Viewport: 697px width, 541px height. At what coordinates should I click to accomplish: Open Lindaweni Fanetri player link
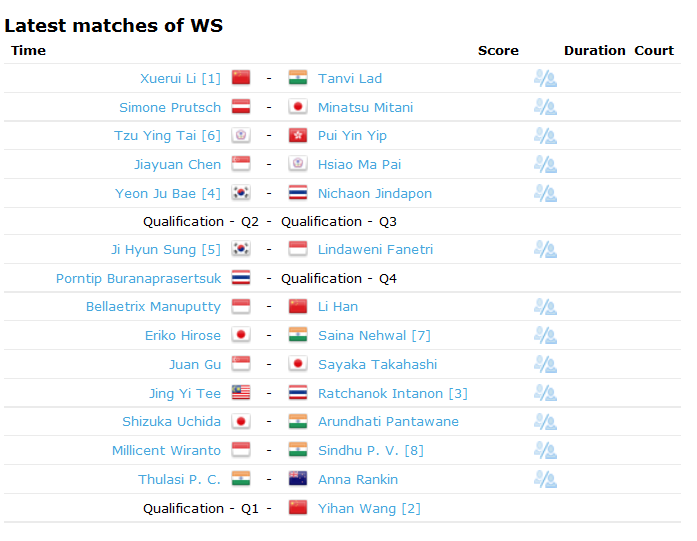[x=375, y=249]
